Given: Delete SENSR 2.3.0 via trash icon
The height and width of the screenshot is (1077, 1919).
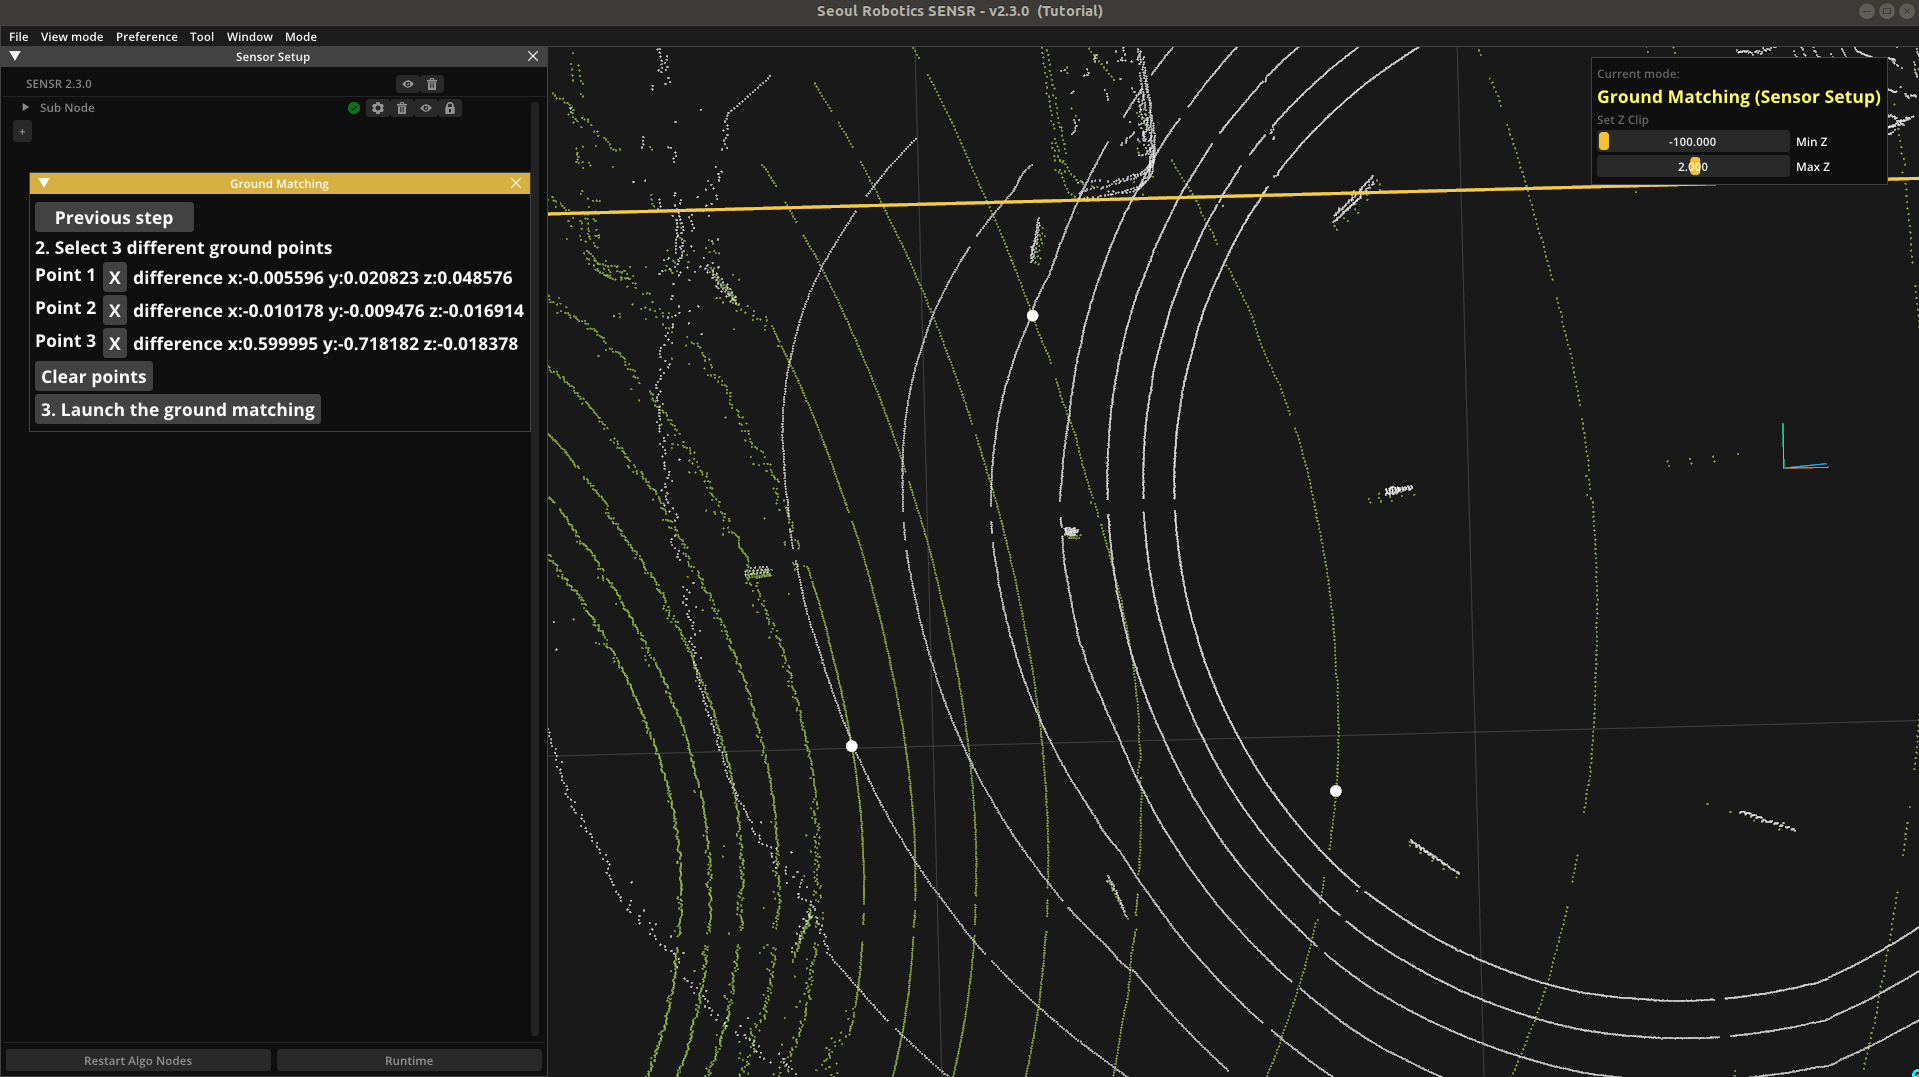Looking at the screenshot, I should [x=432, y=84].
